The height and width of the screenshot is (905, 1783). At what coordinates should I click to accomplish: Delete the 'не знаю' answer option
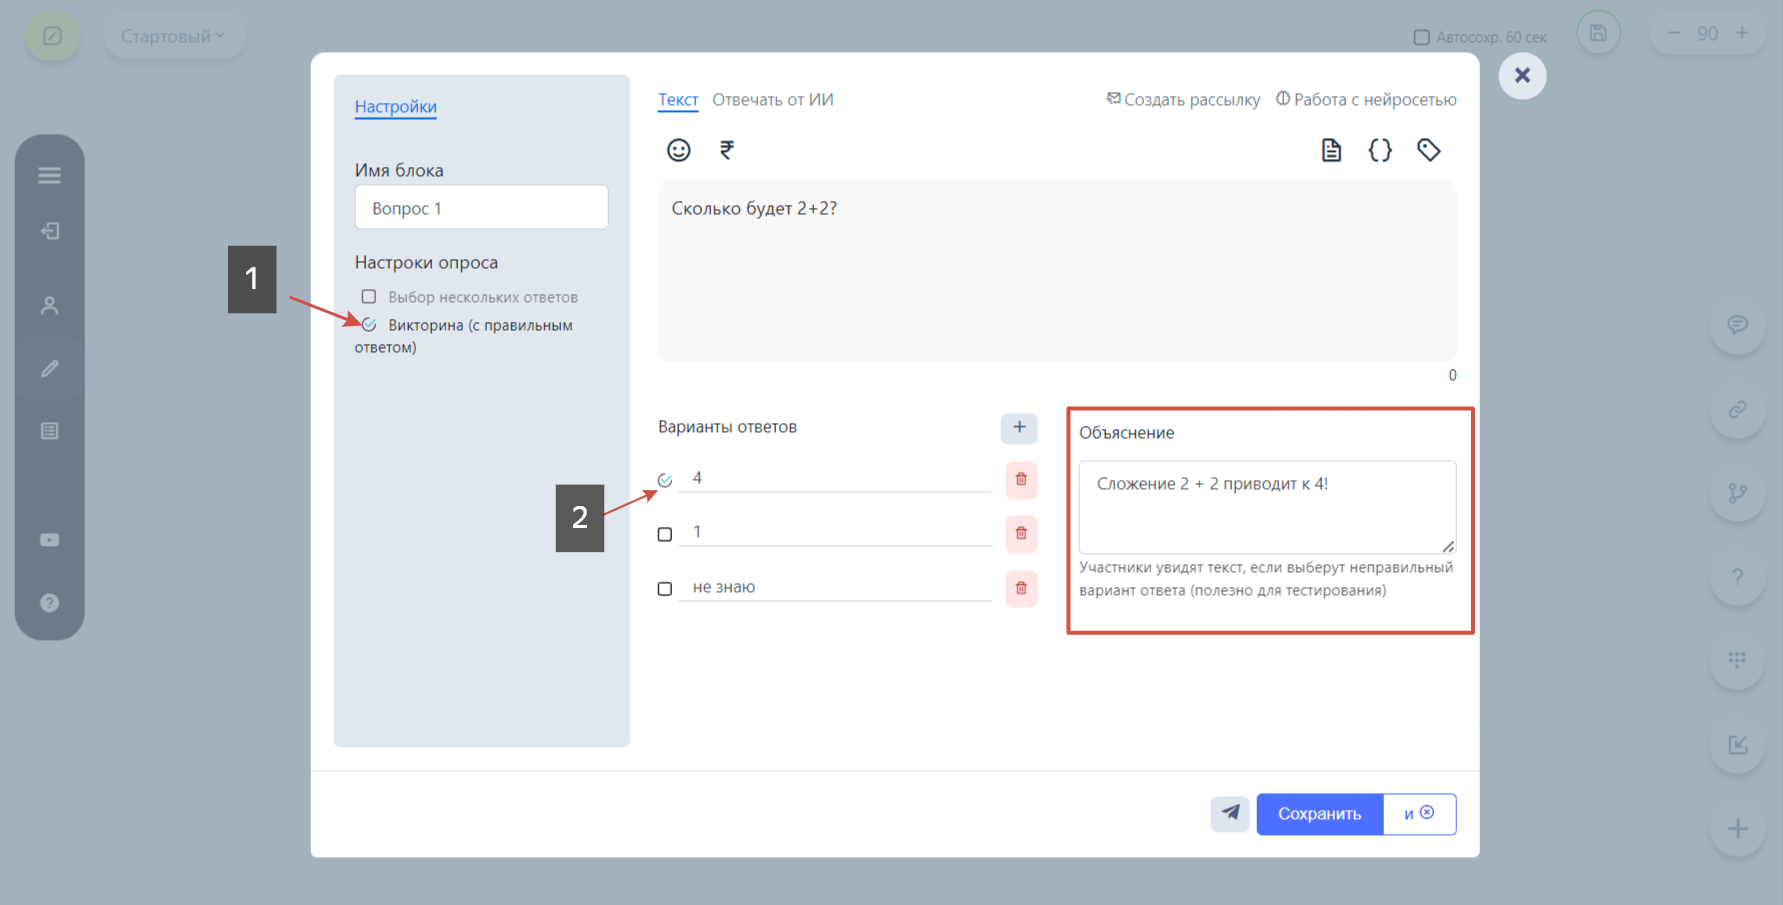click(1021, 589)
